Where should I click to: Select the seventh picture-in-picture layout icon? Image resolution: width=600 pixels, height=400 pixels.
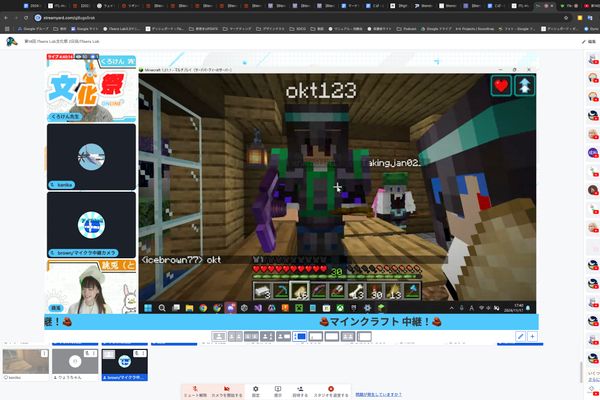[x=316, y=336]
